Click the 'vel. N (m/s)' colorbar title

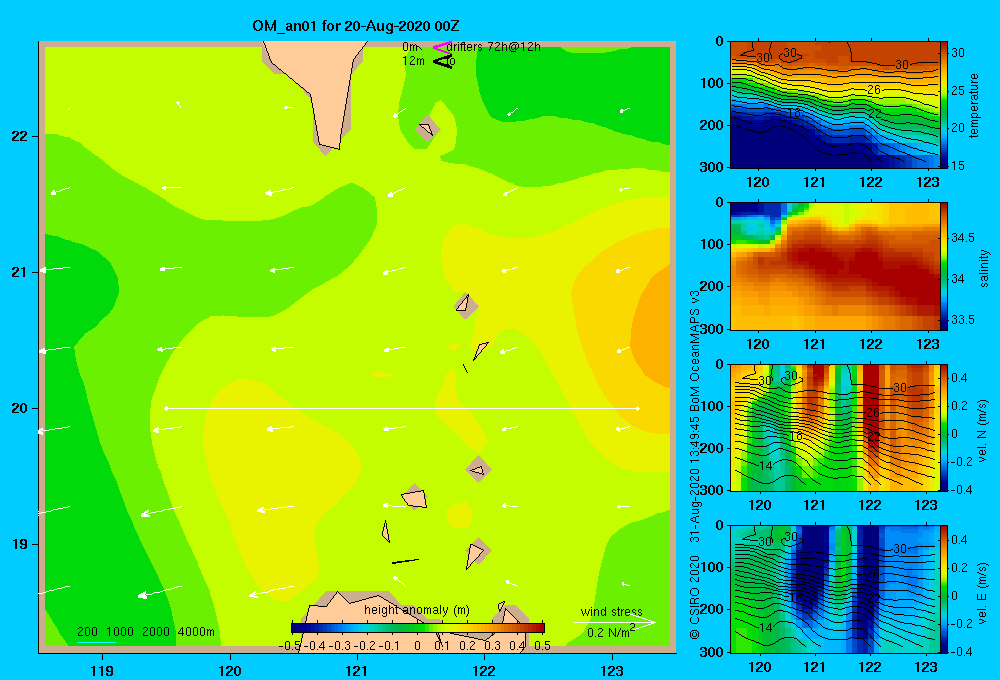point(983,431)
